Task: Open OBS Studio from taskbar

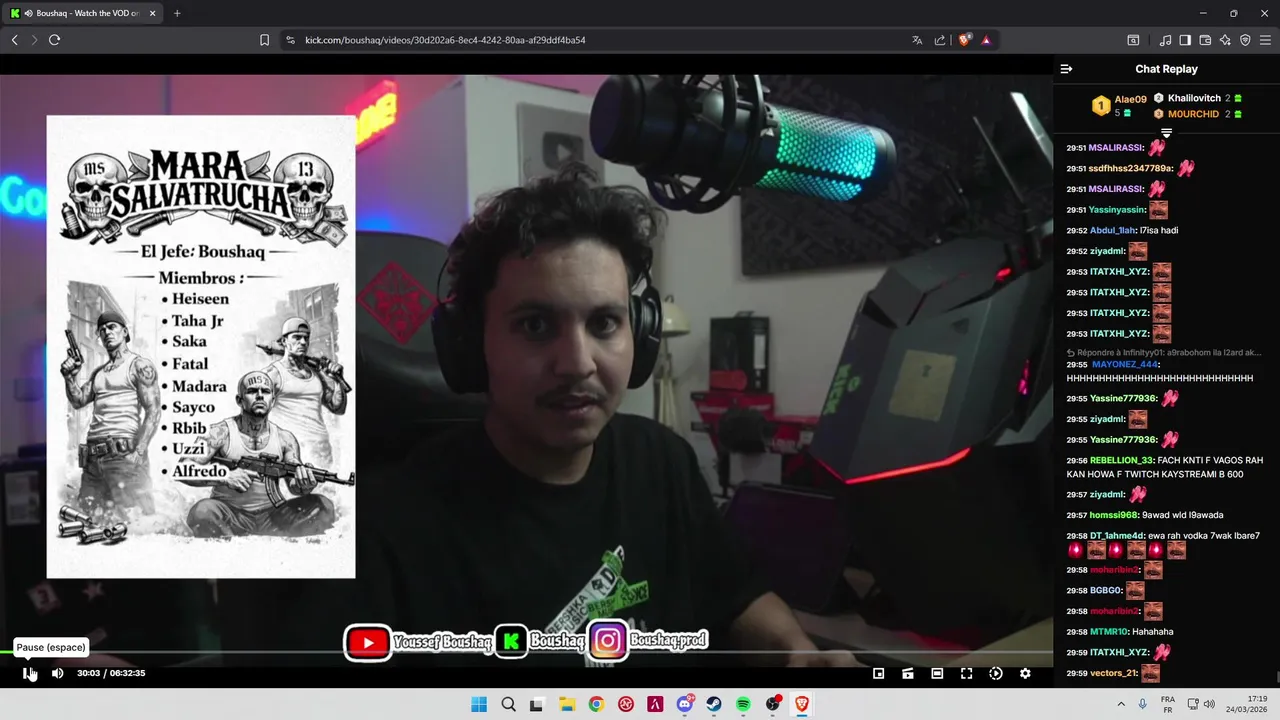Action: tap(773, 704)
